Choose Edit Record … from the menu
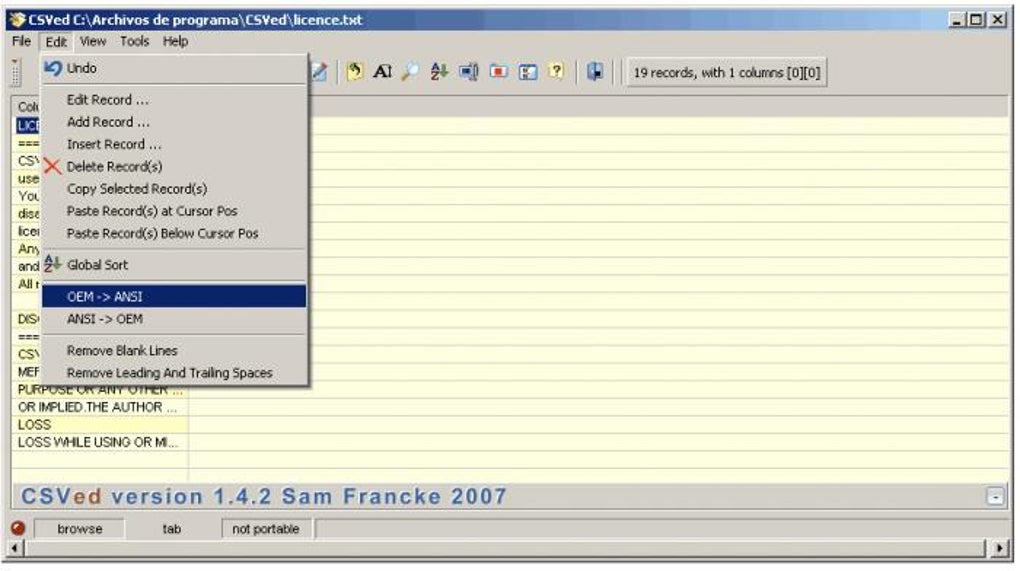The height and width of the screenshot is (571, 1020). [x=174, y=100]
